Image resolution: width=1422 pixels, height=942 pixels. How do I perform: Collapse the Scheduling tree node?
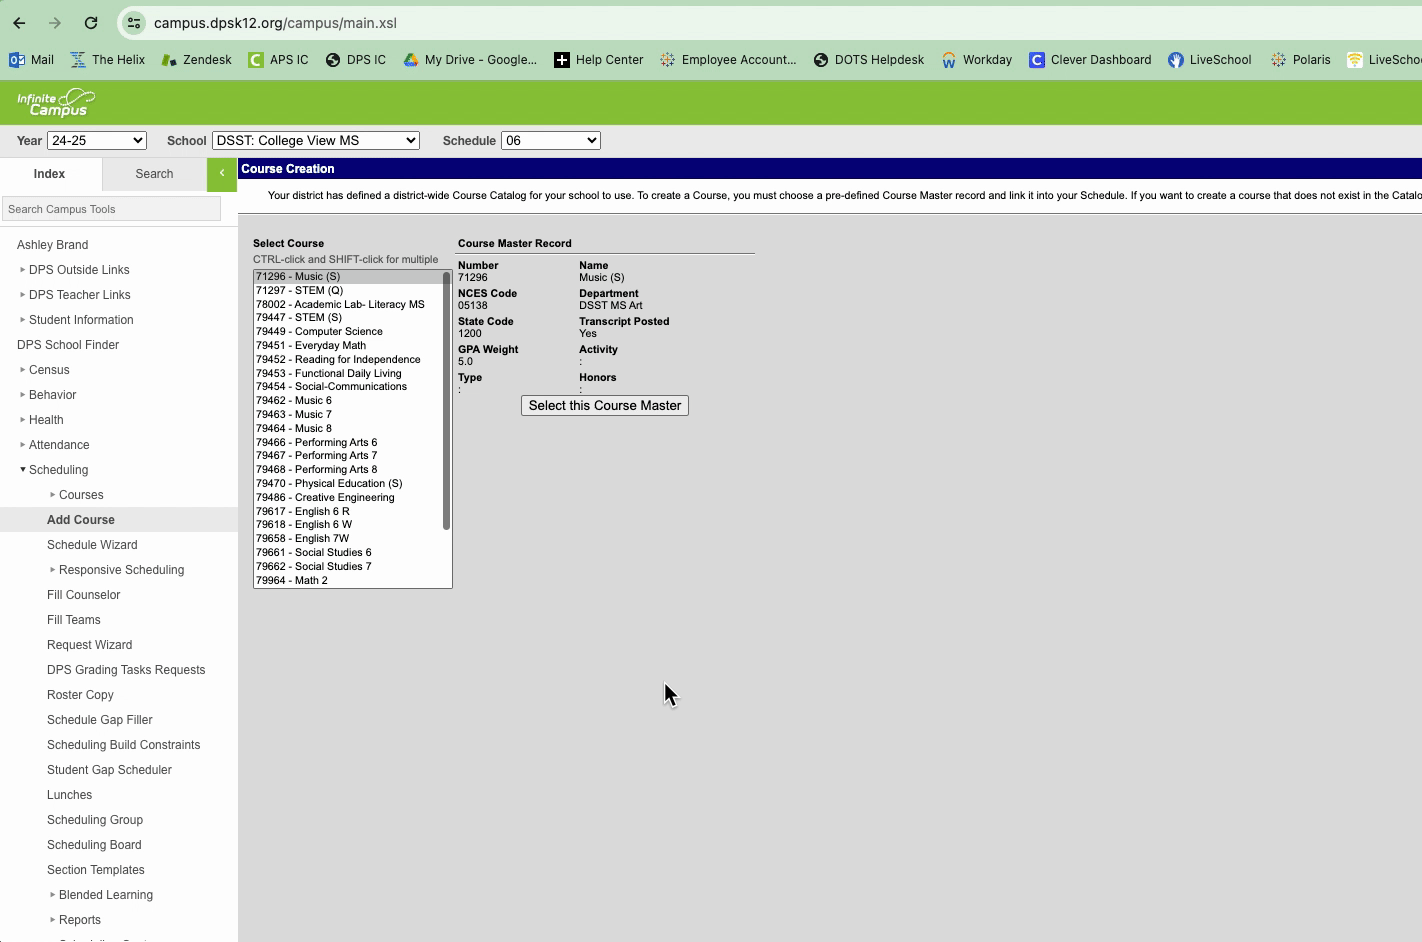tap(23, 470)
